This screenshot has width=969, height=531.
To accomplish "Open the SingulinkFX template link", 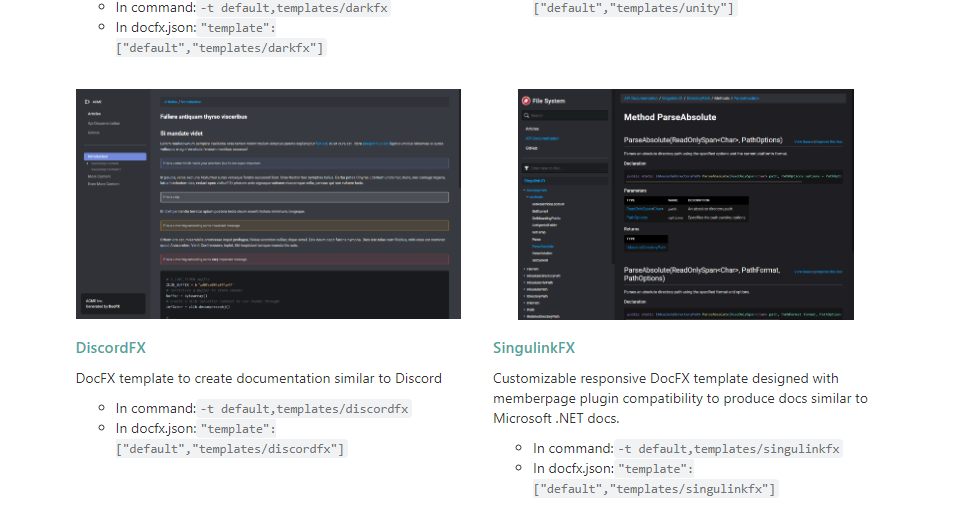I will (x=534, y=348).
